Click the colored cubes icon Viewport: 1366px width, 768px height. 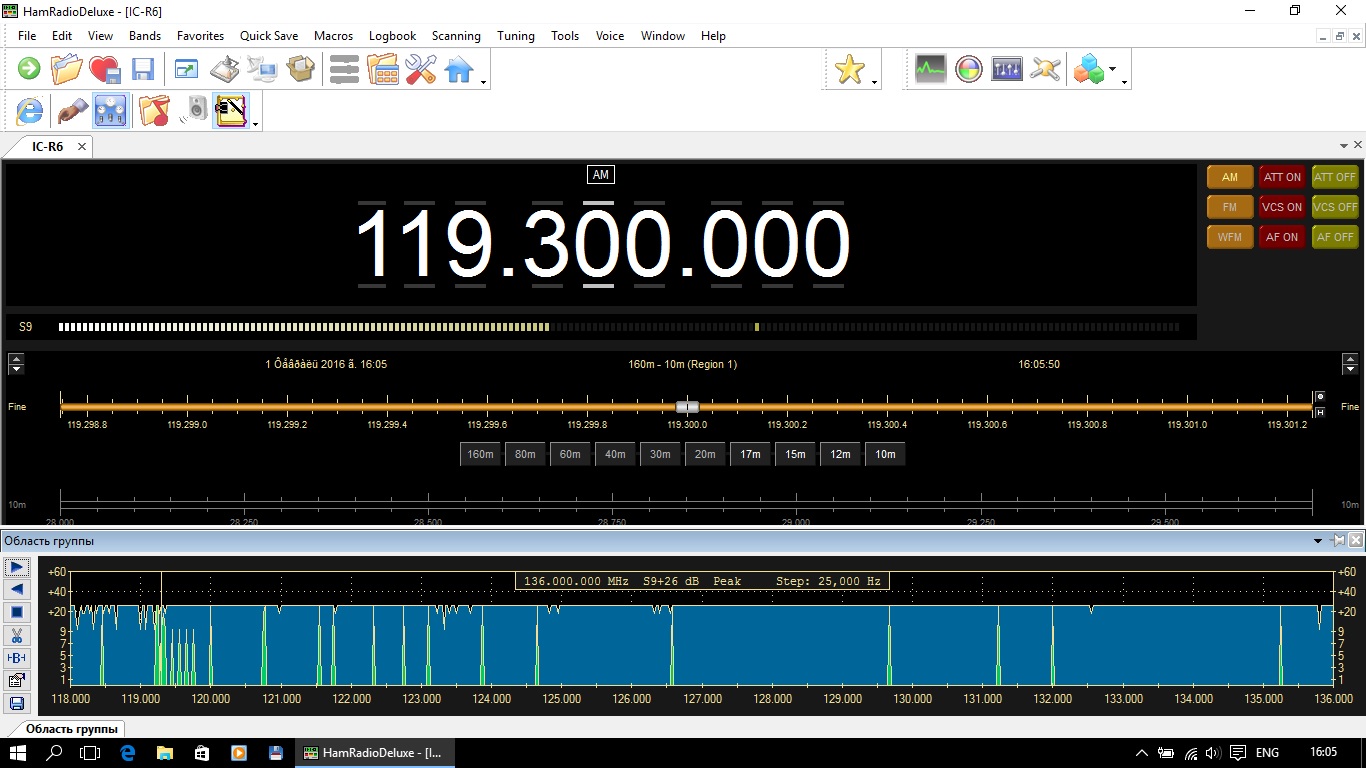coord(1088,69)
